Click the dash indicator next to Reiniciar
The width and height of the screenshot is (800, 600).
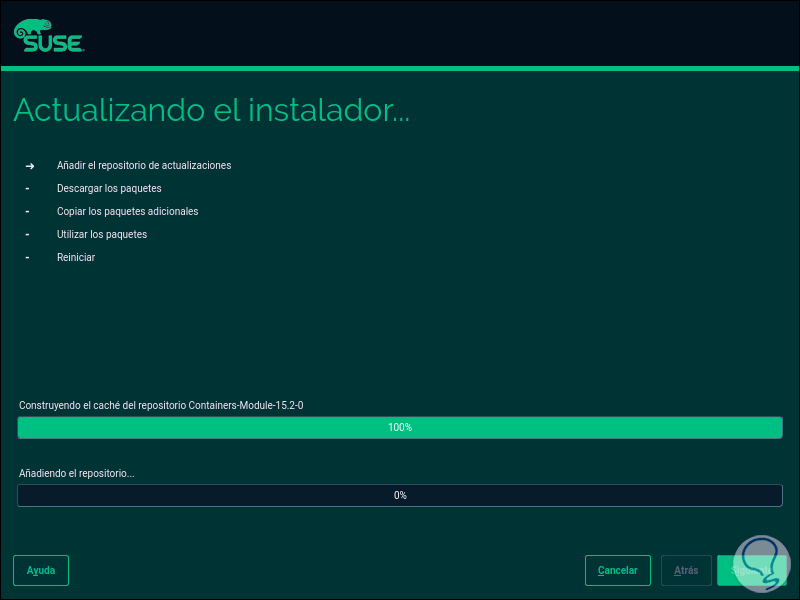[x=27, y=257]
